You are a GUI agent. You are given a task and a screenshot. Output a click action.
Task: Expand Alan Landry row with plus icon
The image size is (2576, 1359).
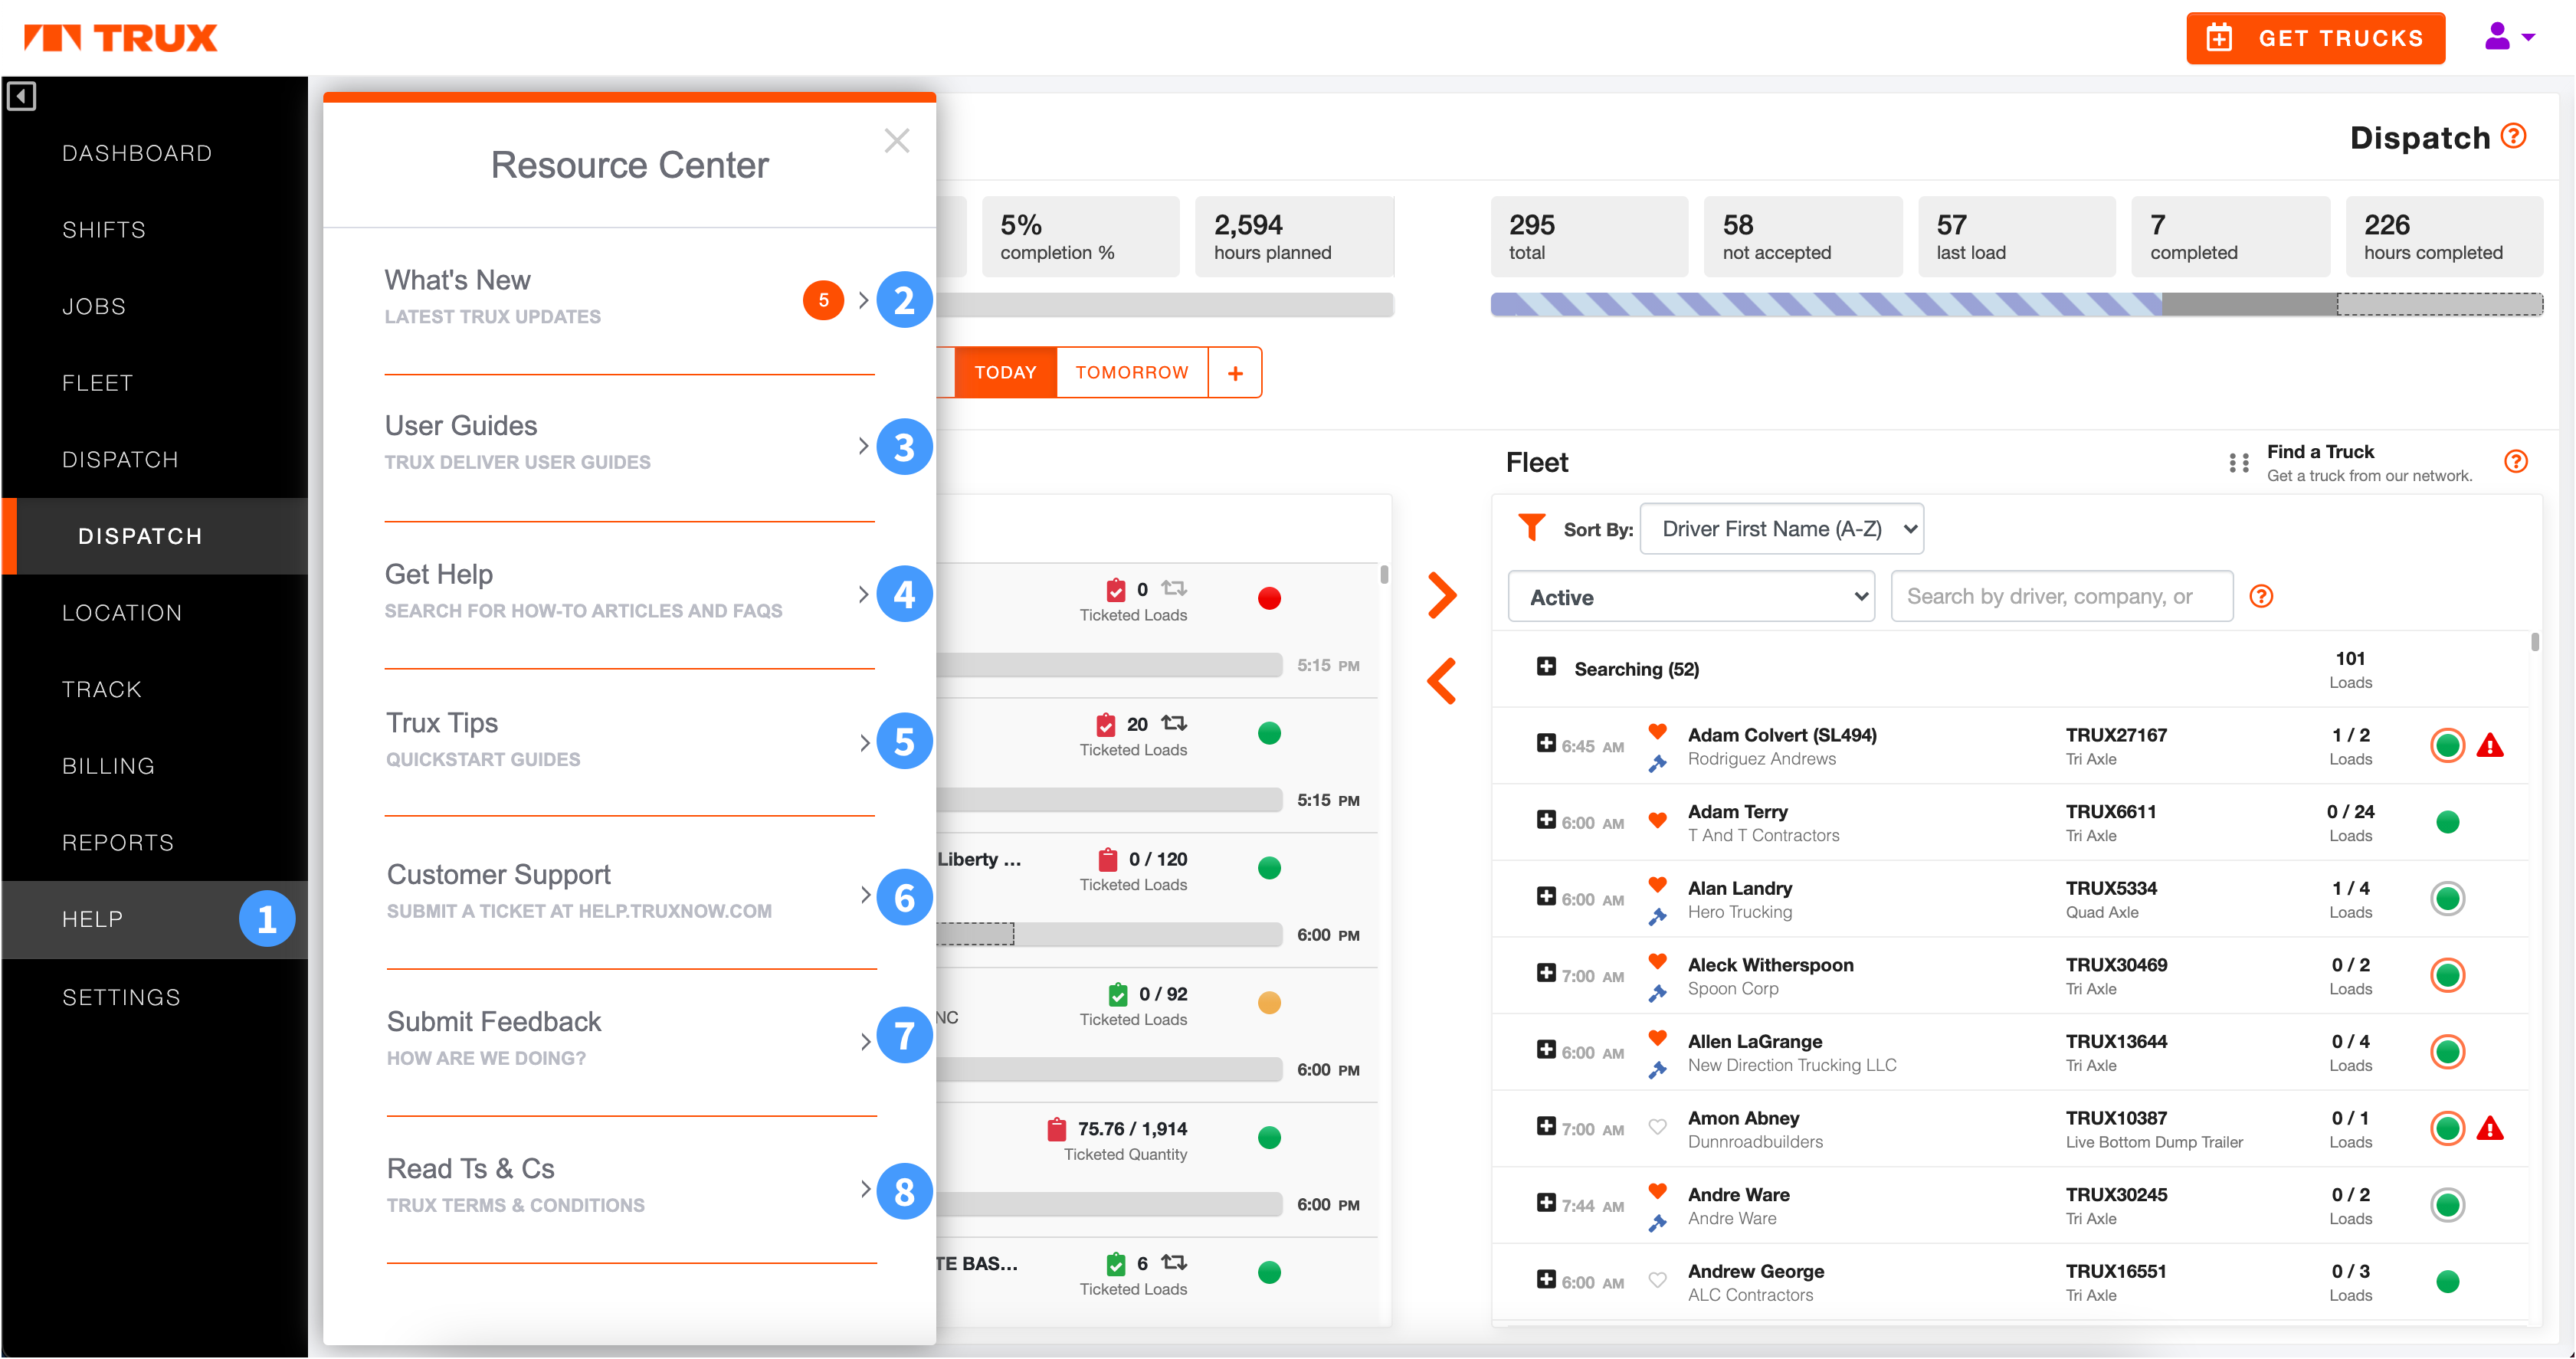1545,896
